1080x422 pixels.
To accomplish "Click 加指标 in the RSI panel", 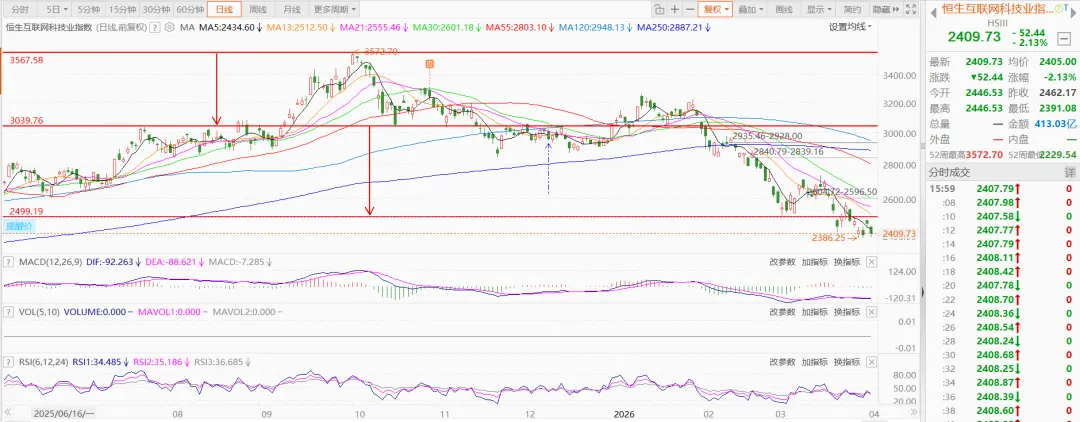I will pos(815,361).
